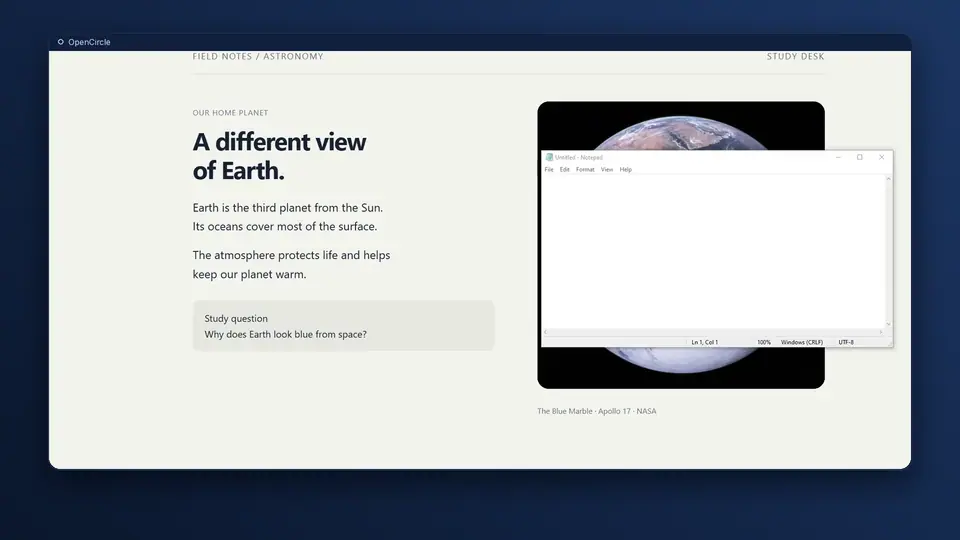Click the 'Ln 1, Col 1' status bar entry

[x=704, y=342]
